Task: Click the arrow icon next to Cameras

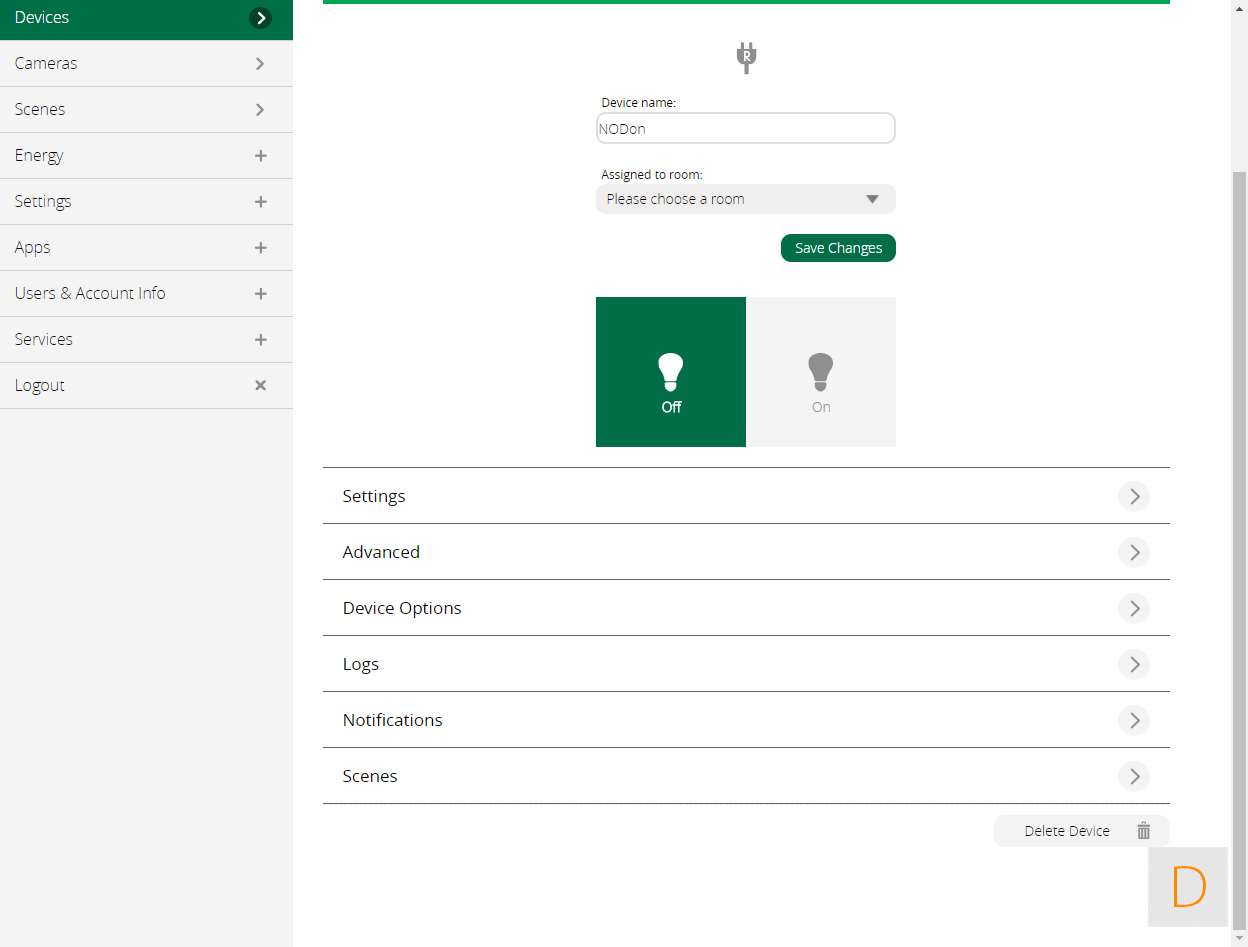Action: pos(260,63)
